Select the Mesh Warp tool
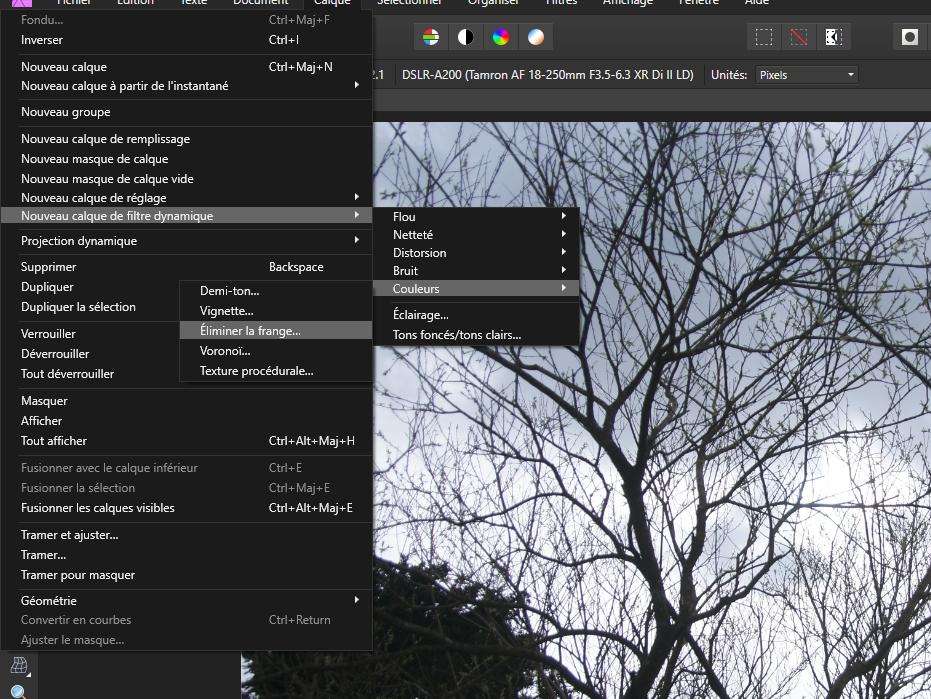The width and height of the screenshot is (931, 699). [x=19, y=666]
